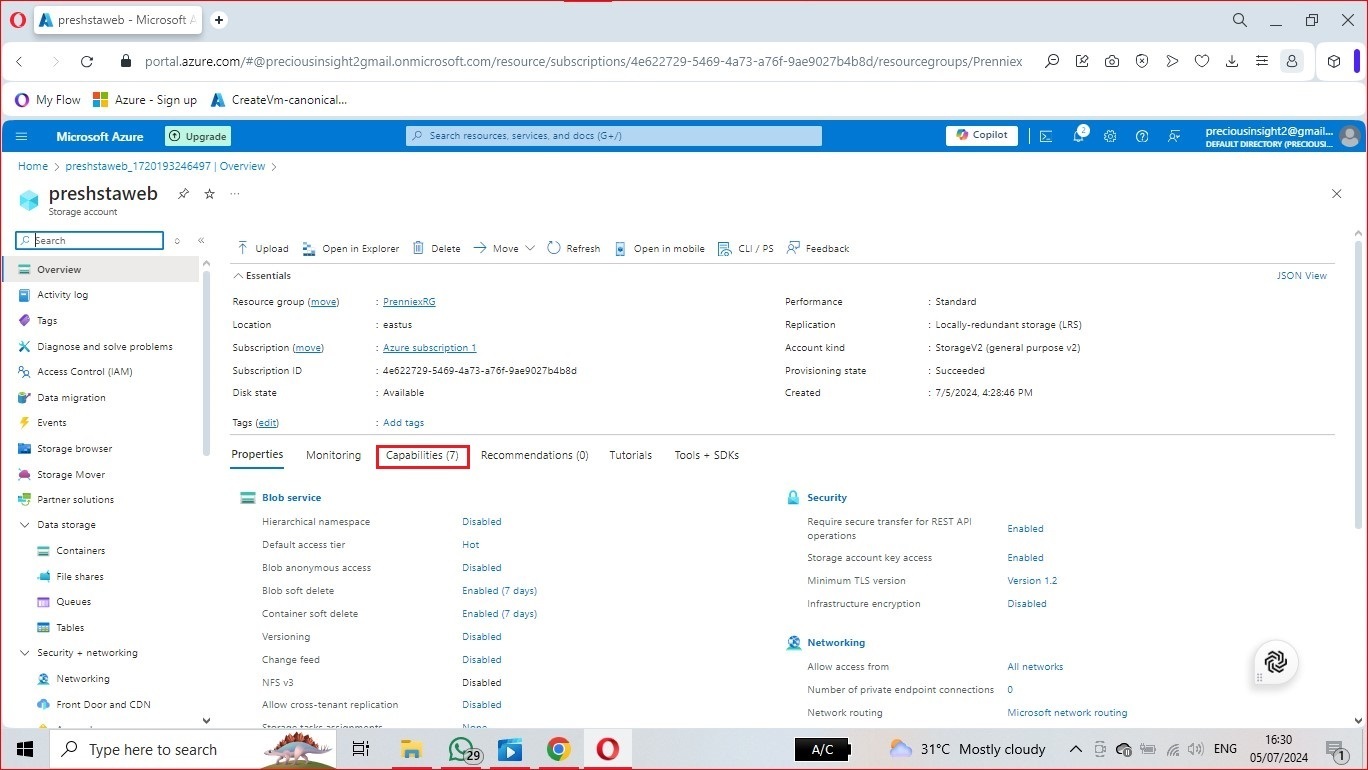Open portal settings gear
Viewport: 1368px width, 770px height.
coord(1110,136)
